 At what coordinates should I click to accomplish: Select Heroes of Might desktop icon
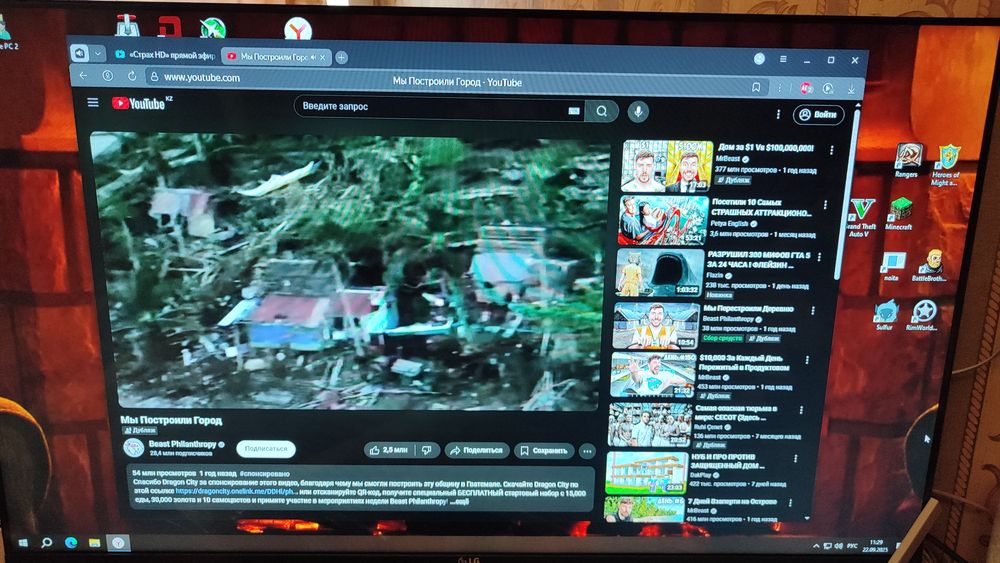pyautogui.click(x=947, y=165)
